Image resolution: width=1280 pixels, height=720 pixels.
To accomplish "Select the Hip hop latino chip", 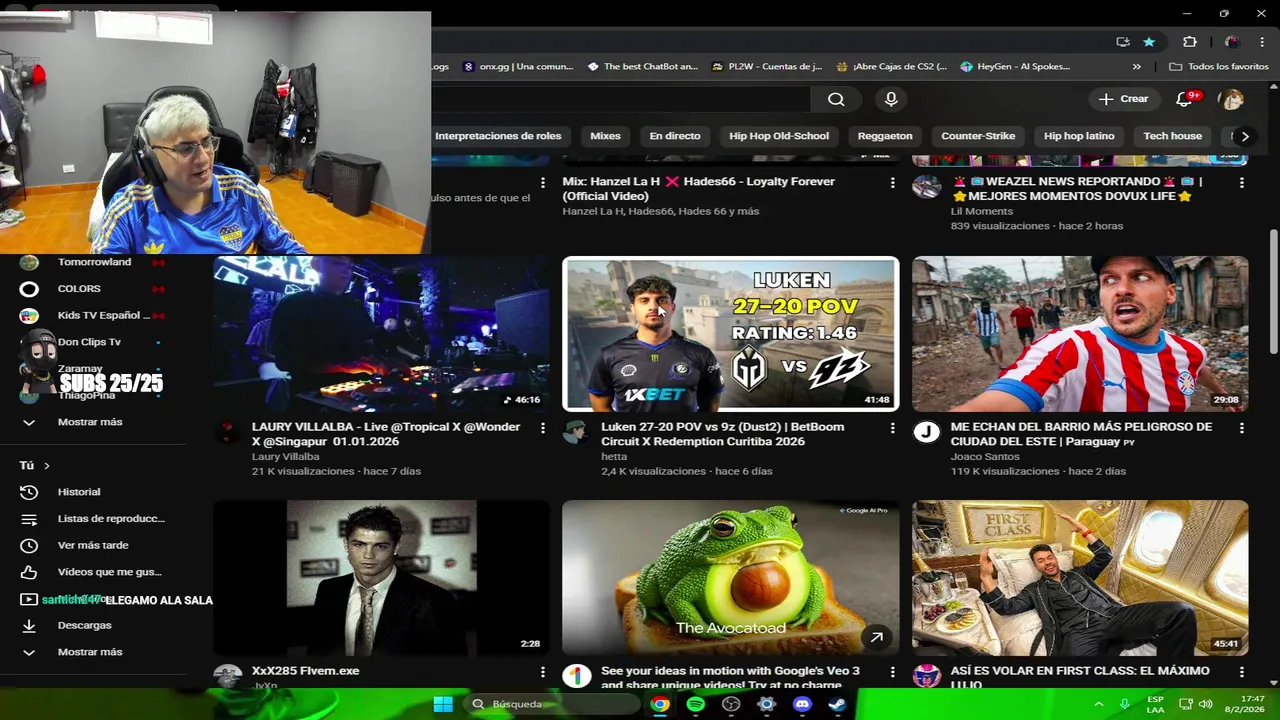I will tap(1079, 136).
